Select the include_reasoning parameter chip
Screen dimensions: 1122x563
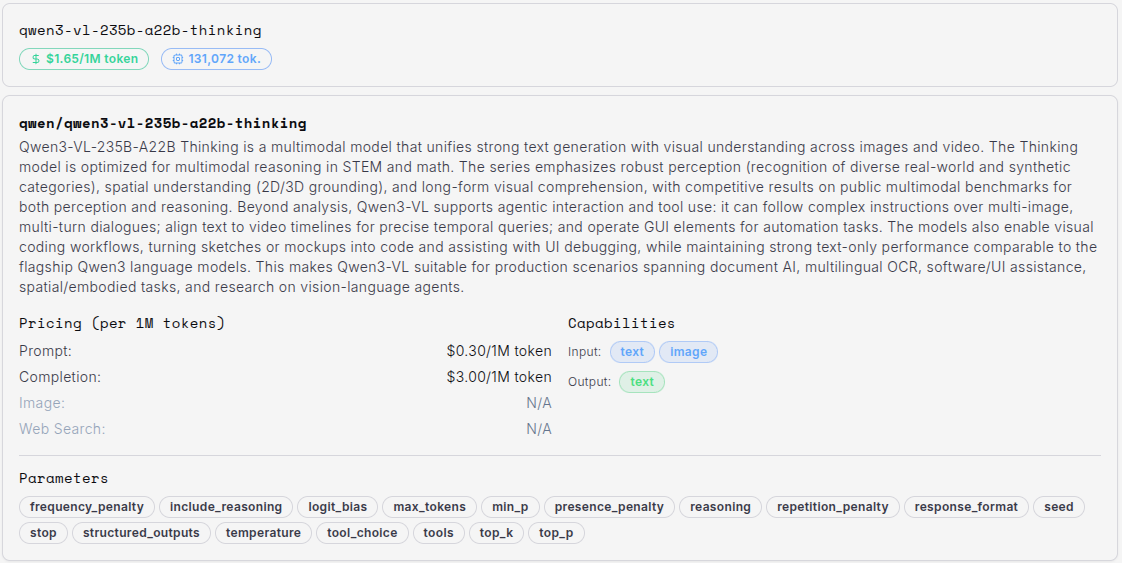[x=226, y=507]
